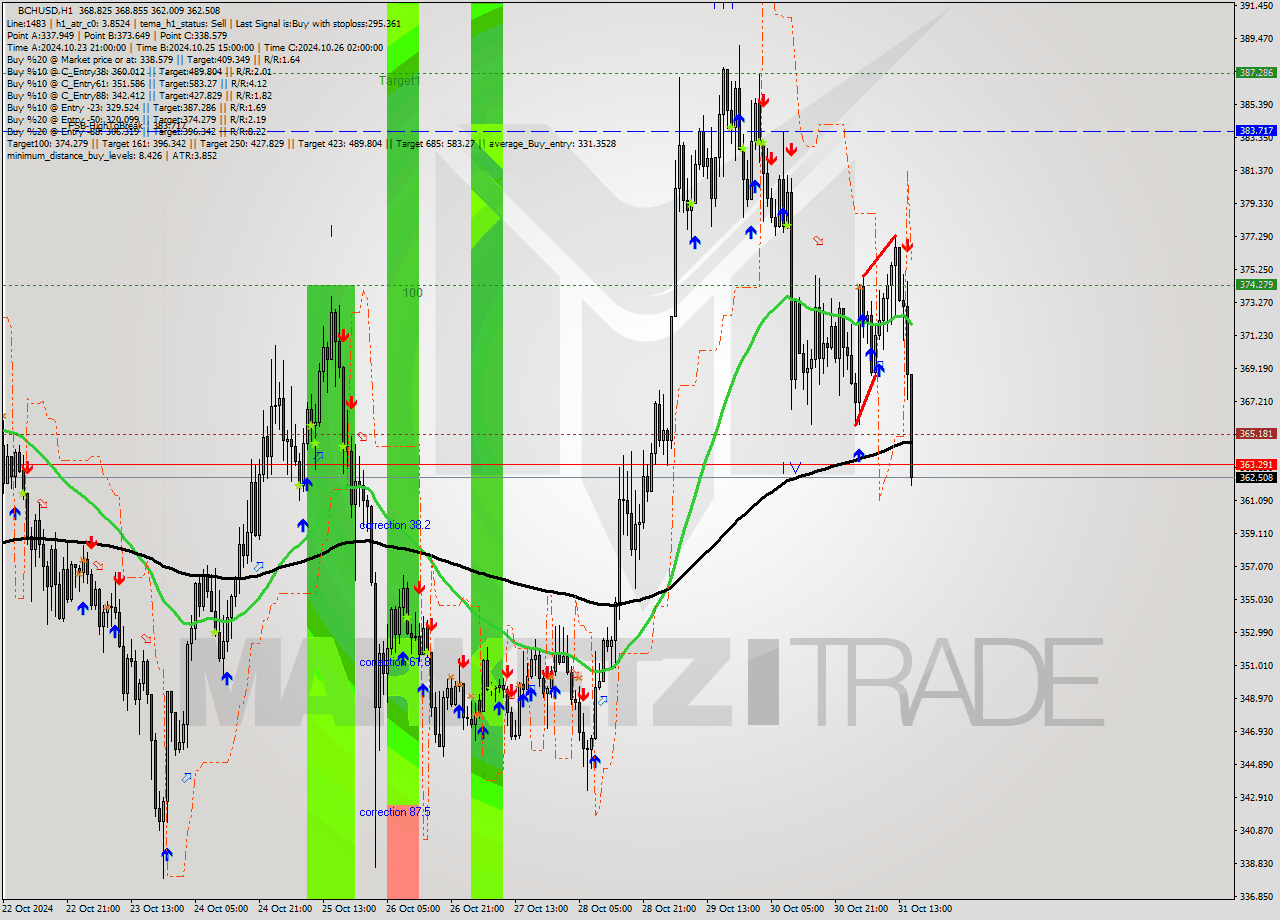Click the red 363.291 price tag
This screenshot has width=1280, height=920.
1256,465
